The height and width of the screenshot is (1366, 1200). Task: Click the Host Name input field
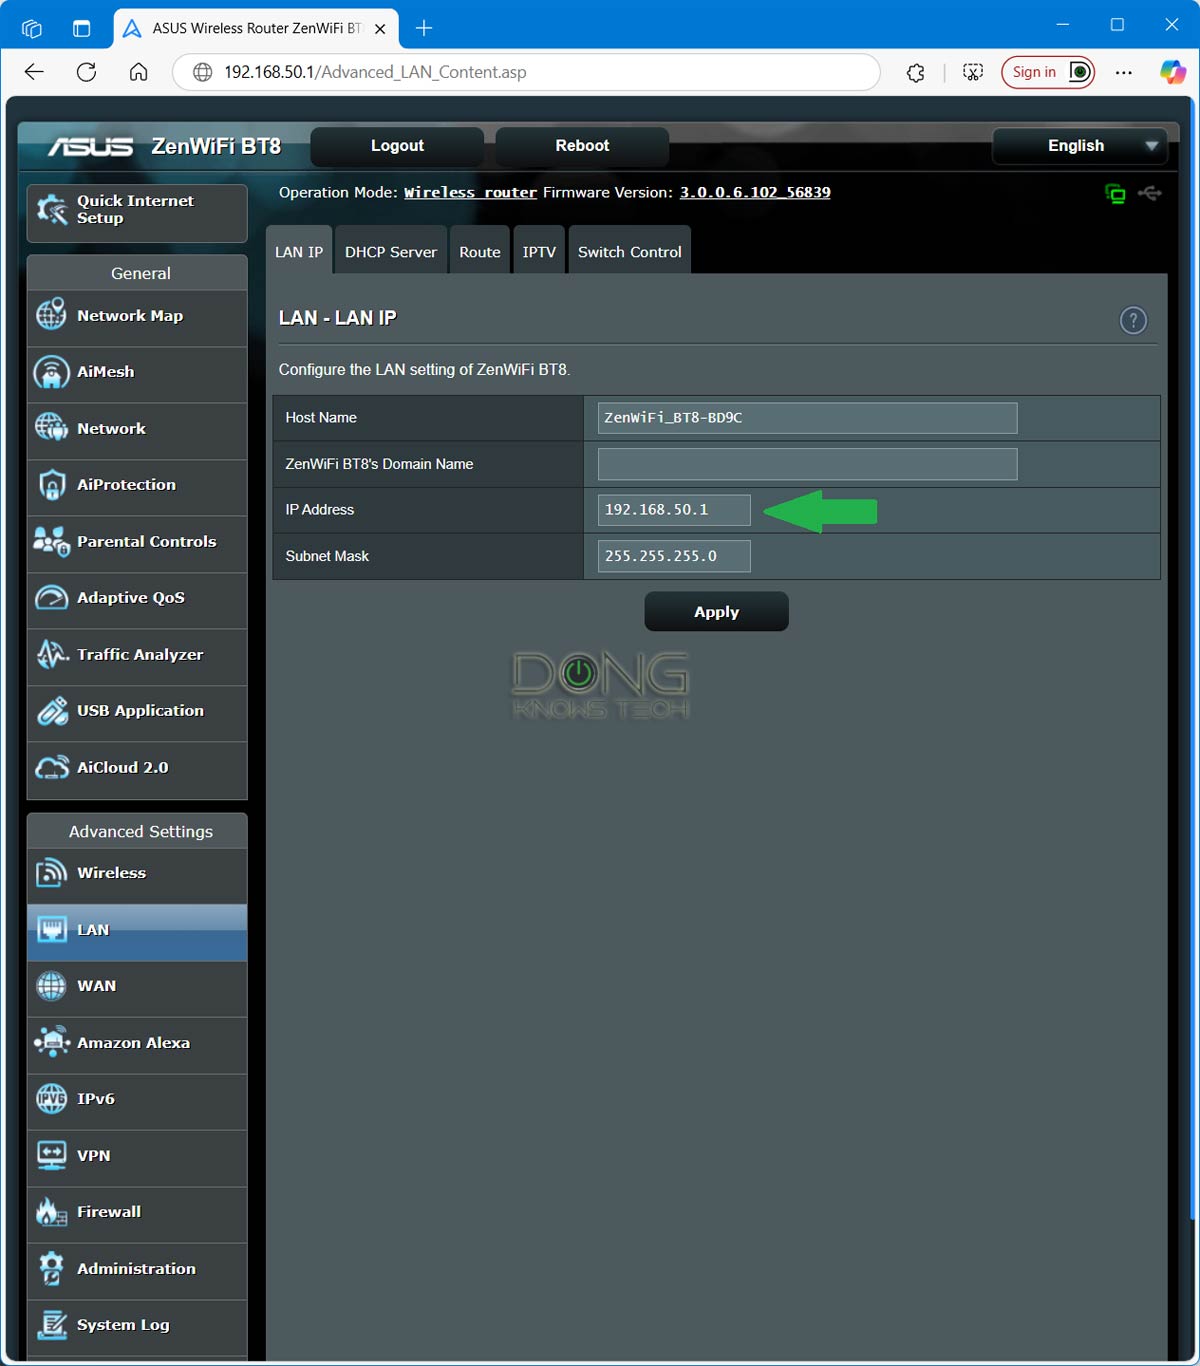[x=807, y=418]
